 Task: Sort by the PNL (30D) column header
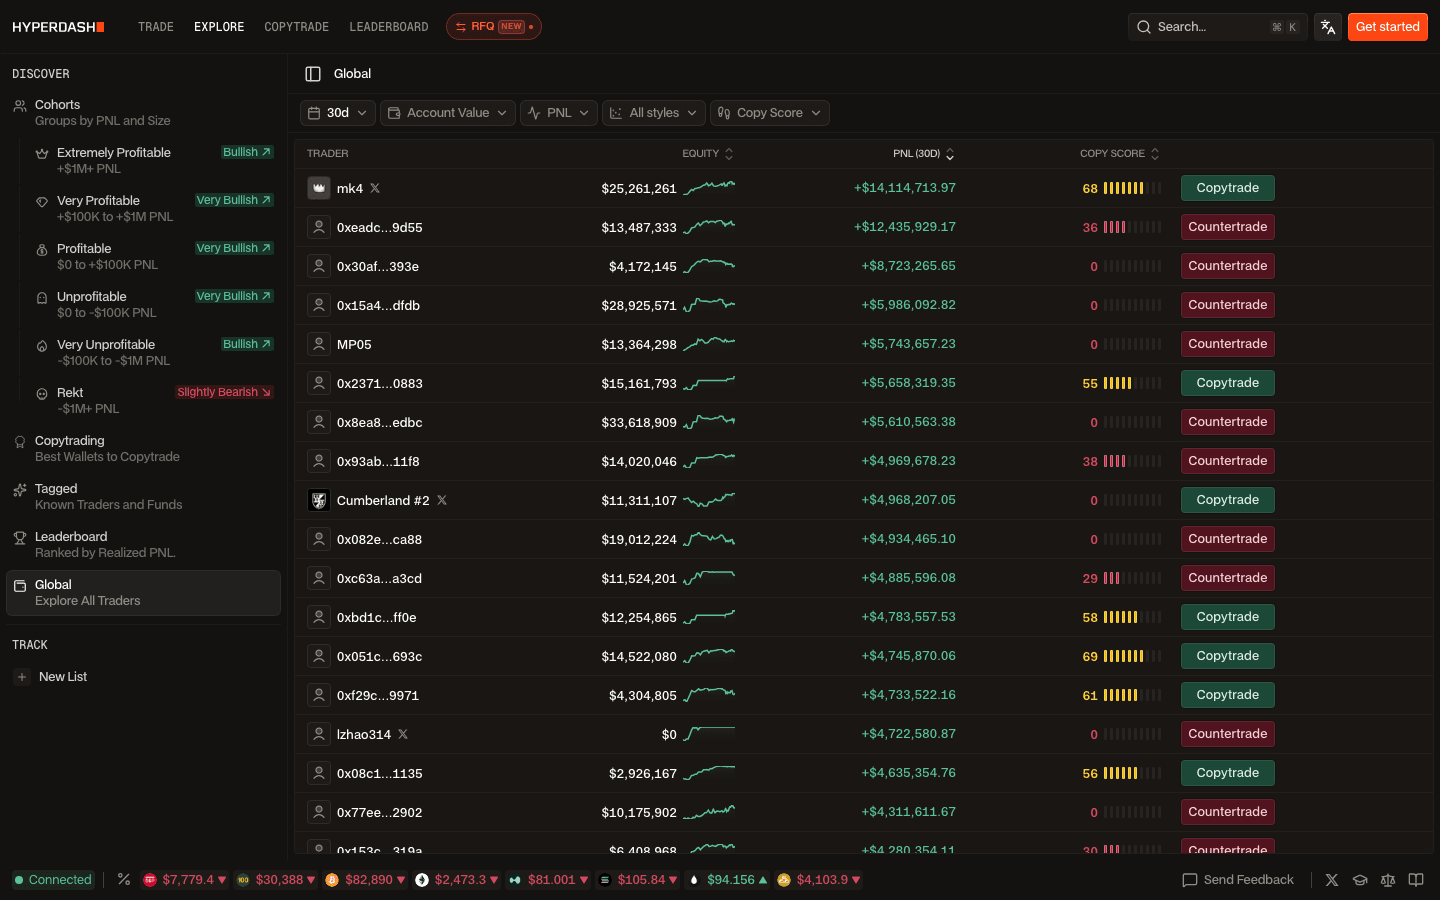[x=924, y=154]
